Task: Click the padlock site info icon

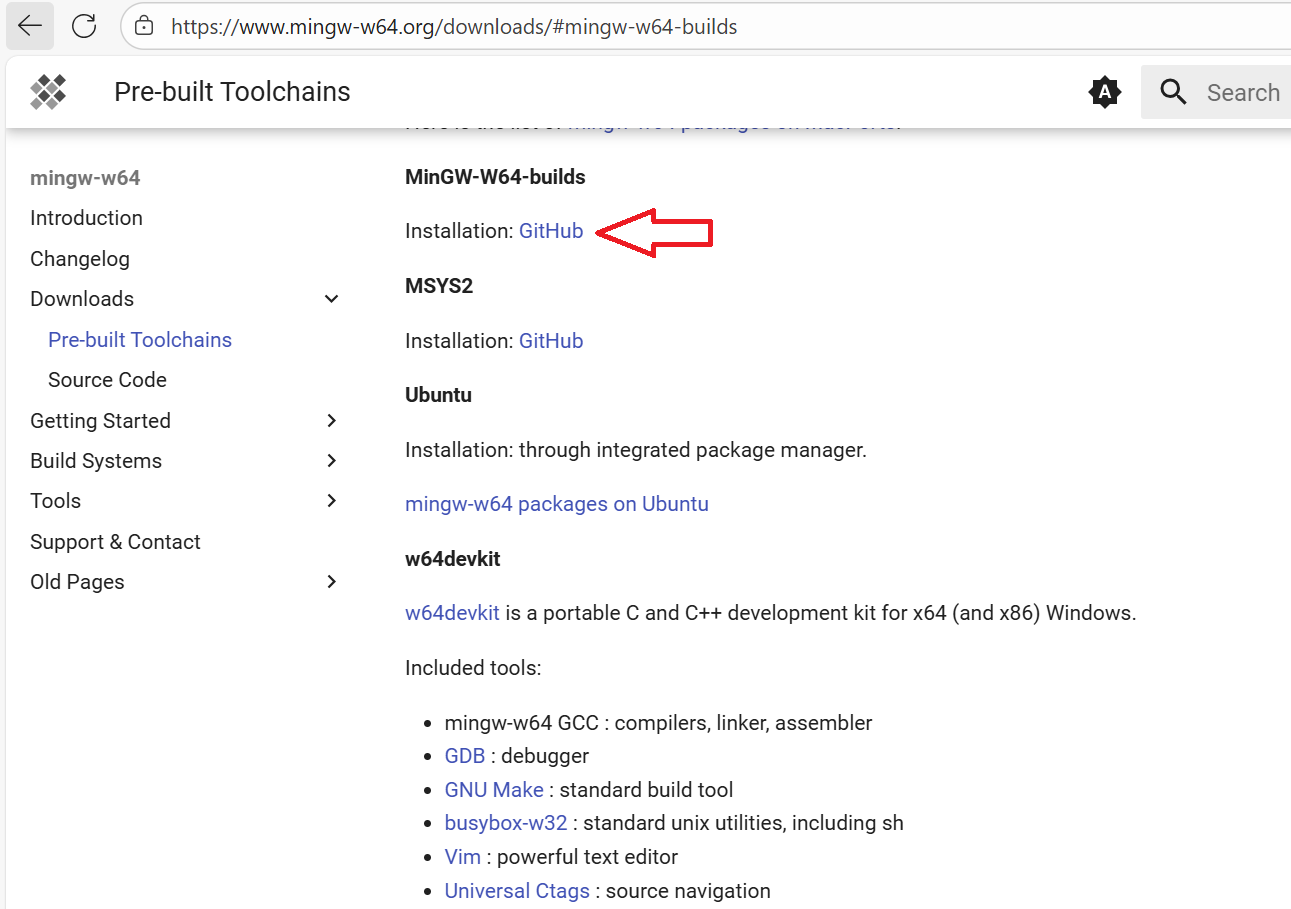Action: 144,26
